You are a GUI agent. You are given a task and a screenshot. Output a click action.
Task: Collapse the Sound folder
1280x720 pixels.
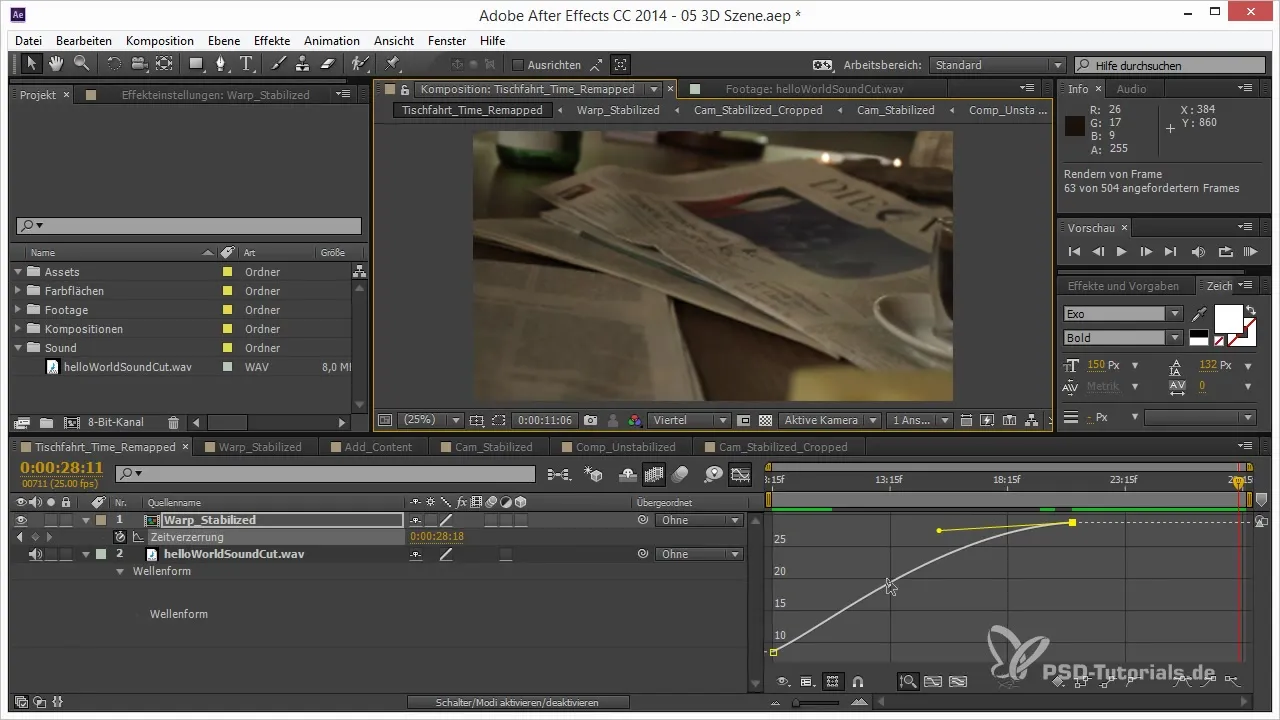point(18,348)
